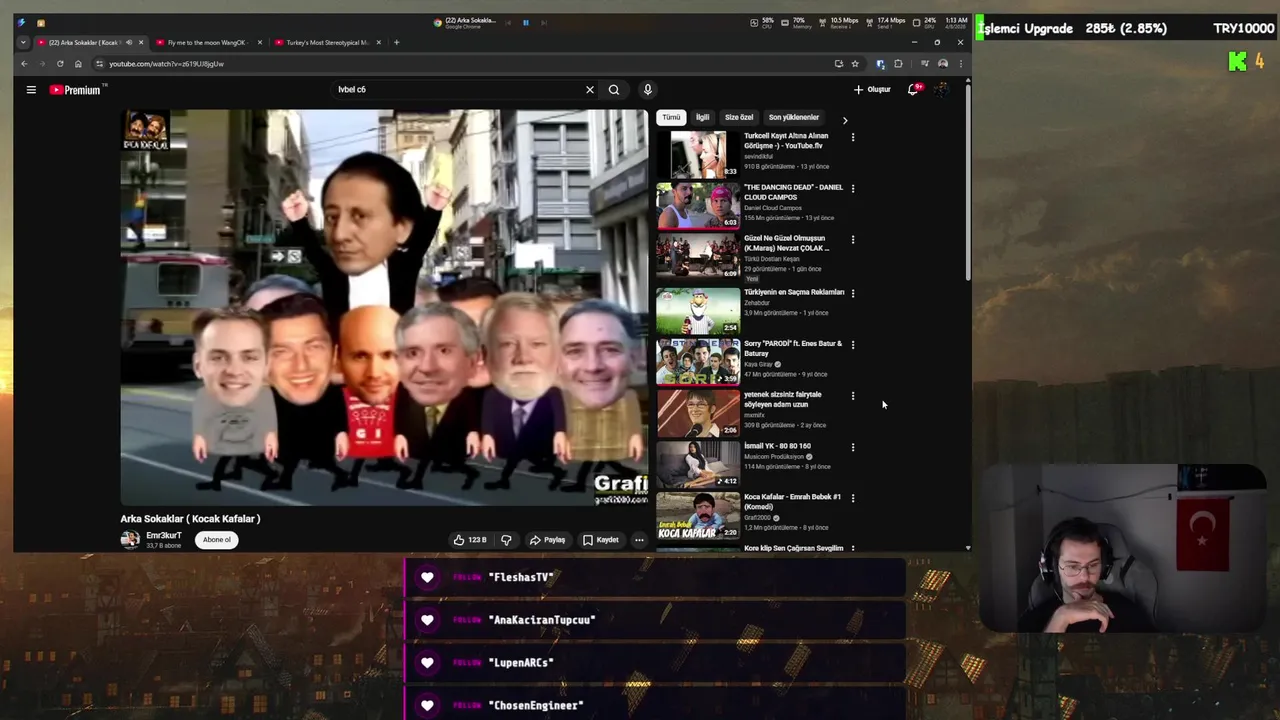The height and width of the screenshot is (720, 1280).
Task: Open Sorry PARODİ video thumbnail
Action: click(x=698, y=361)
